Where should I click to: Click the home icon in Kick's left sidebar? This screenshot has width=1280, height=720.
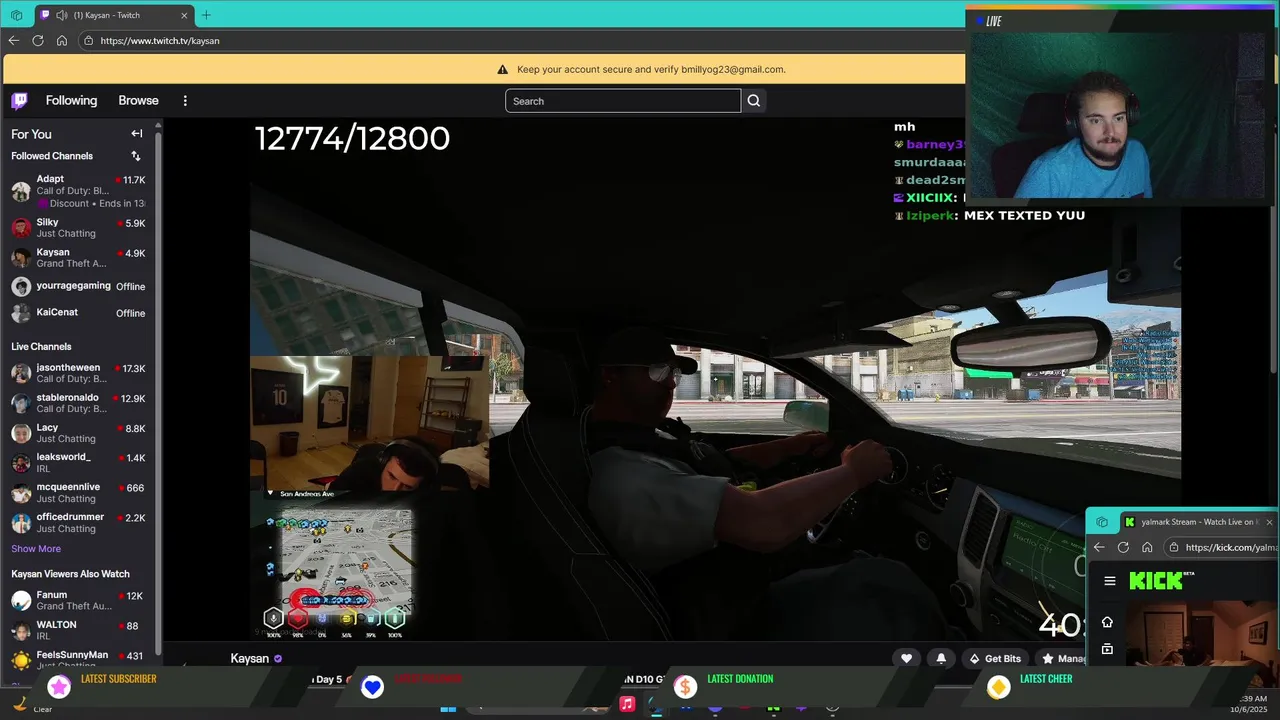pos(1107,622)
